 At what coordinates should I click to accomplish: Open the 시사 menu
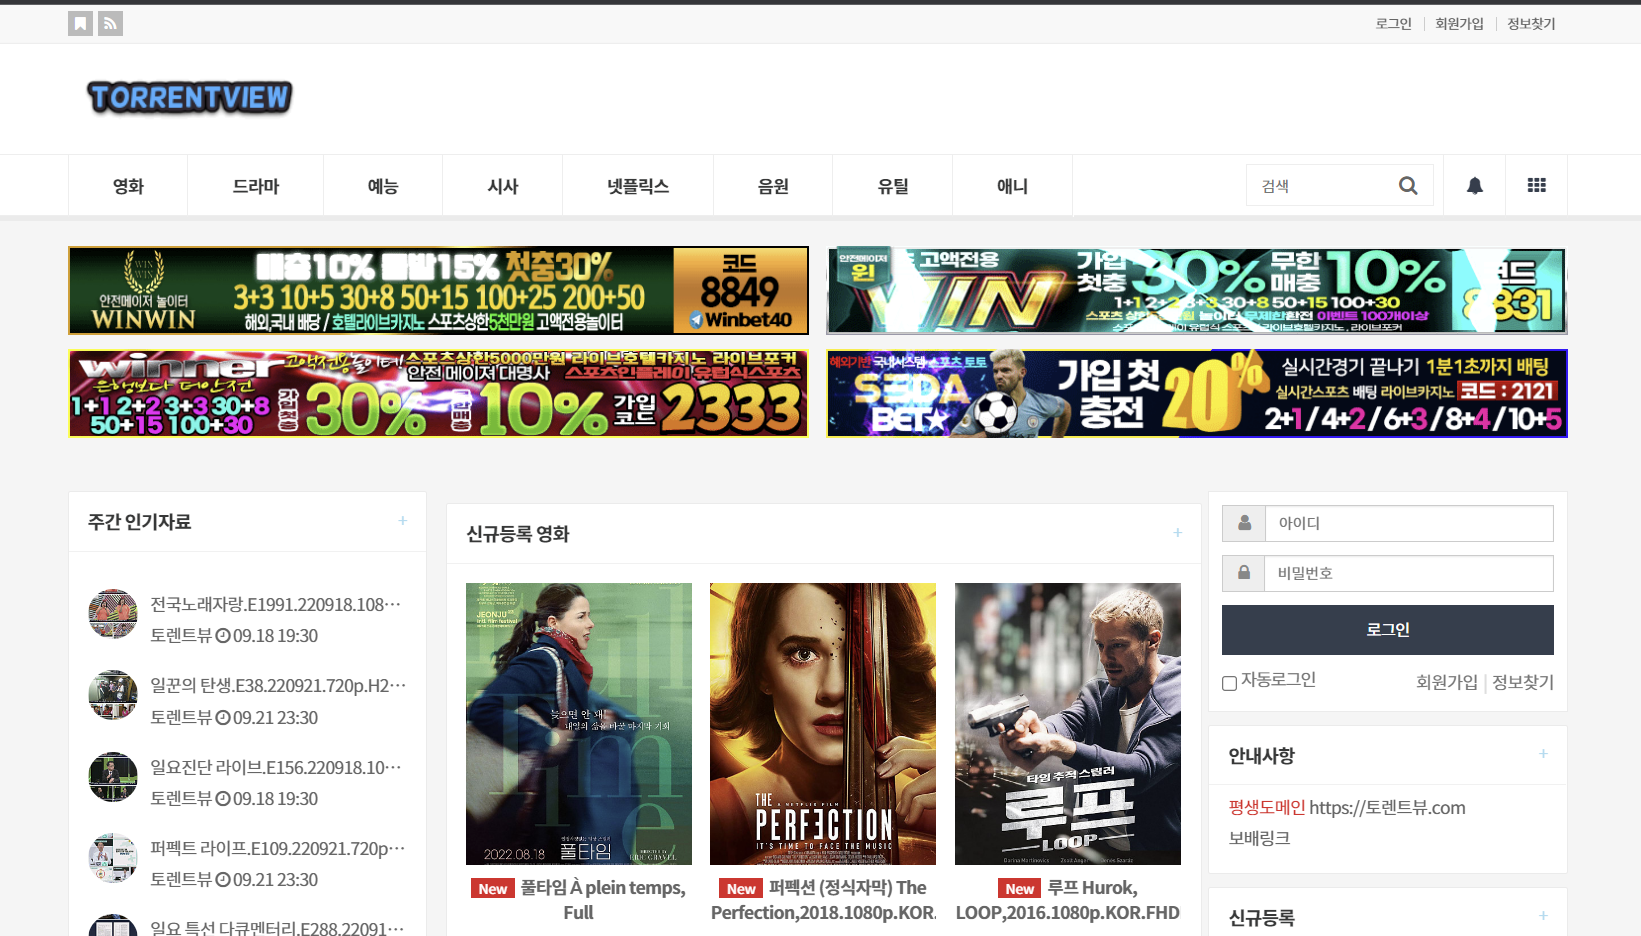tap(503, 185)
